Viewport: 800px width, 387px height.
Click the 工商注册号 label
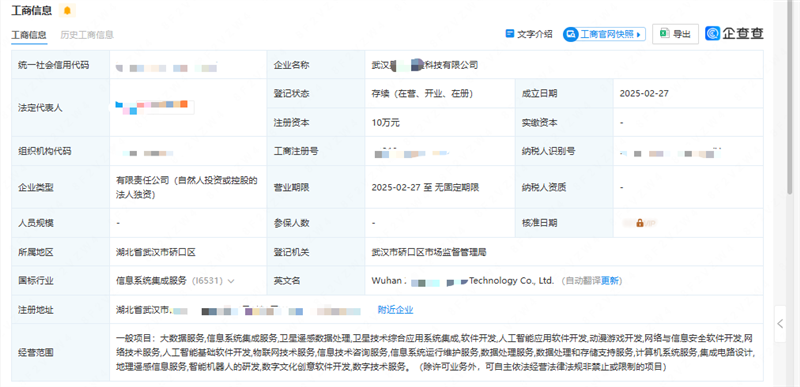(296, 151)
